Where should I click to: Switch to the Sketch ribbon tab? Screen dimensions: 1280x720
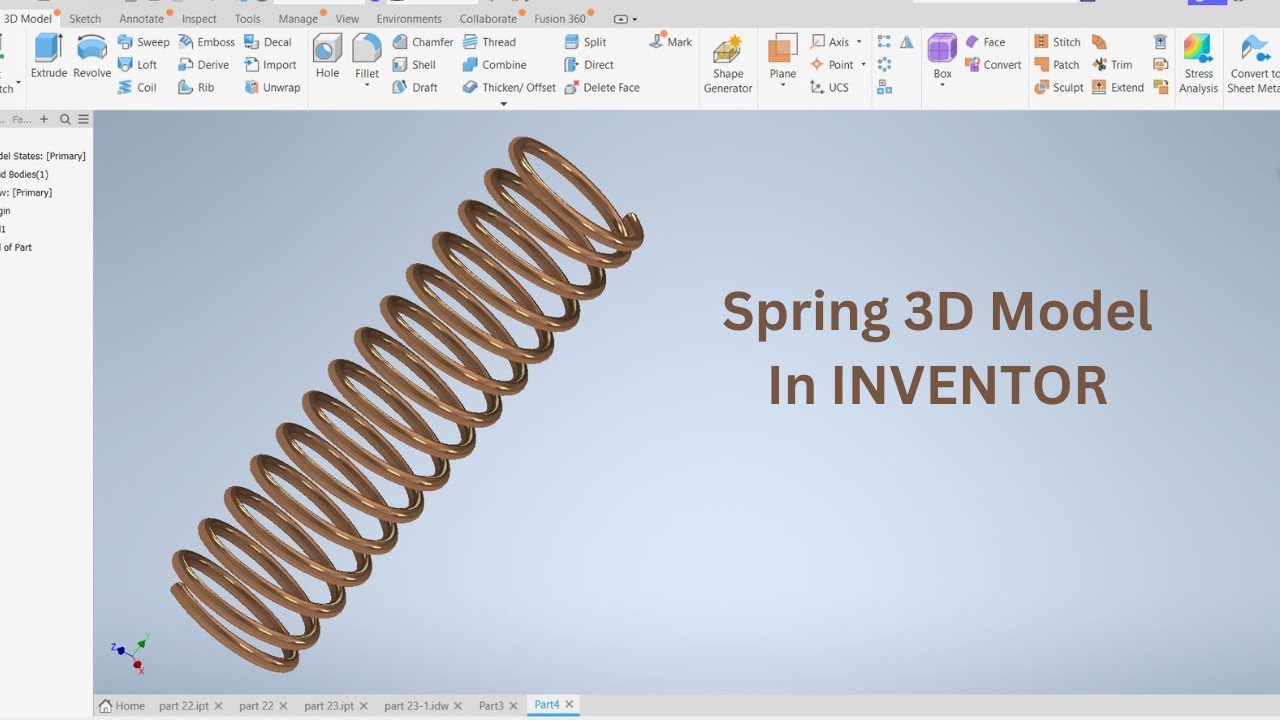click(x=85, y=19)
